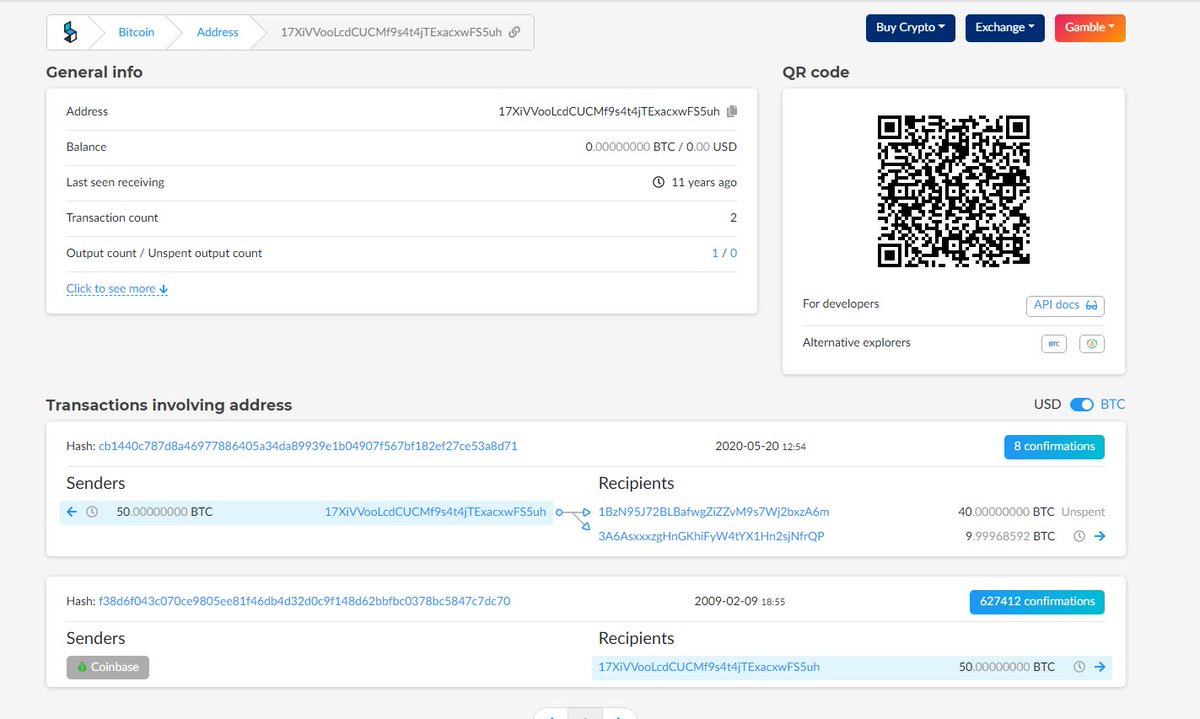Click the unspent output count '0' link

point(734,253)
